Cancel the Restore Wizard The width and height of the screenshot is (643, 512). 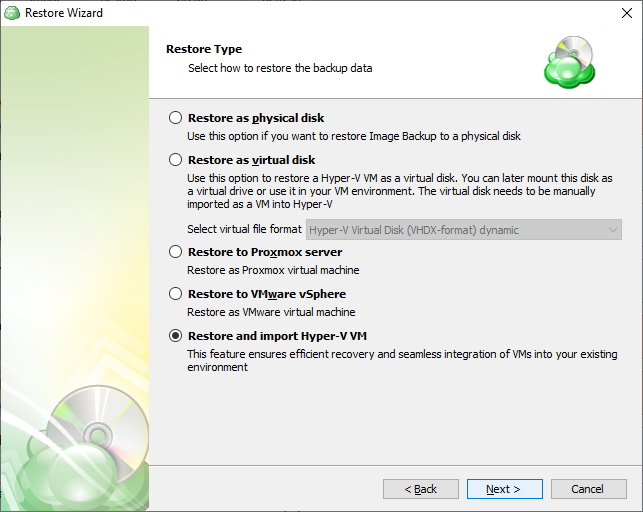588,489
